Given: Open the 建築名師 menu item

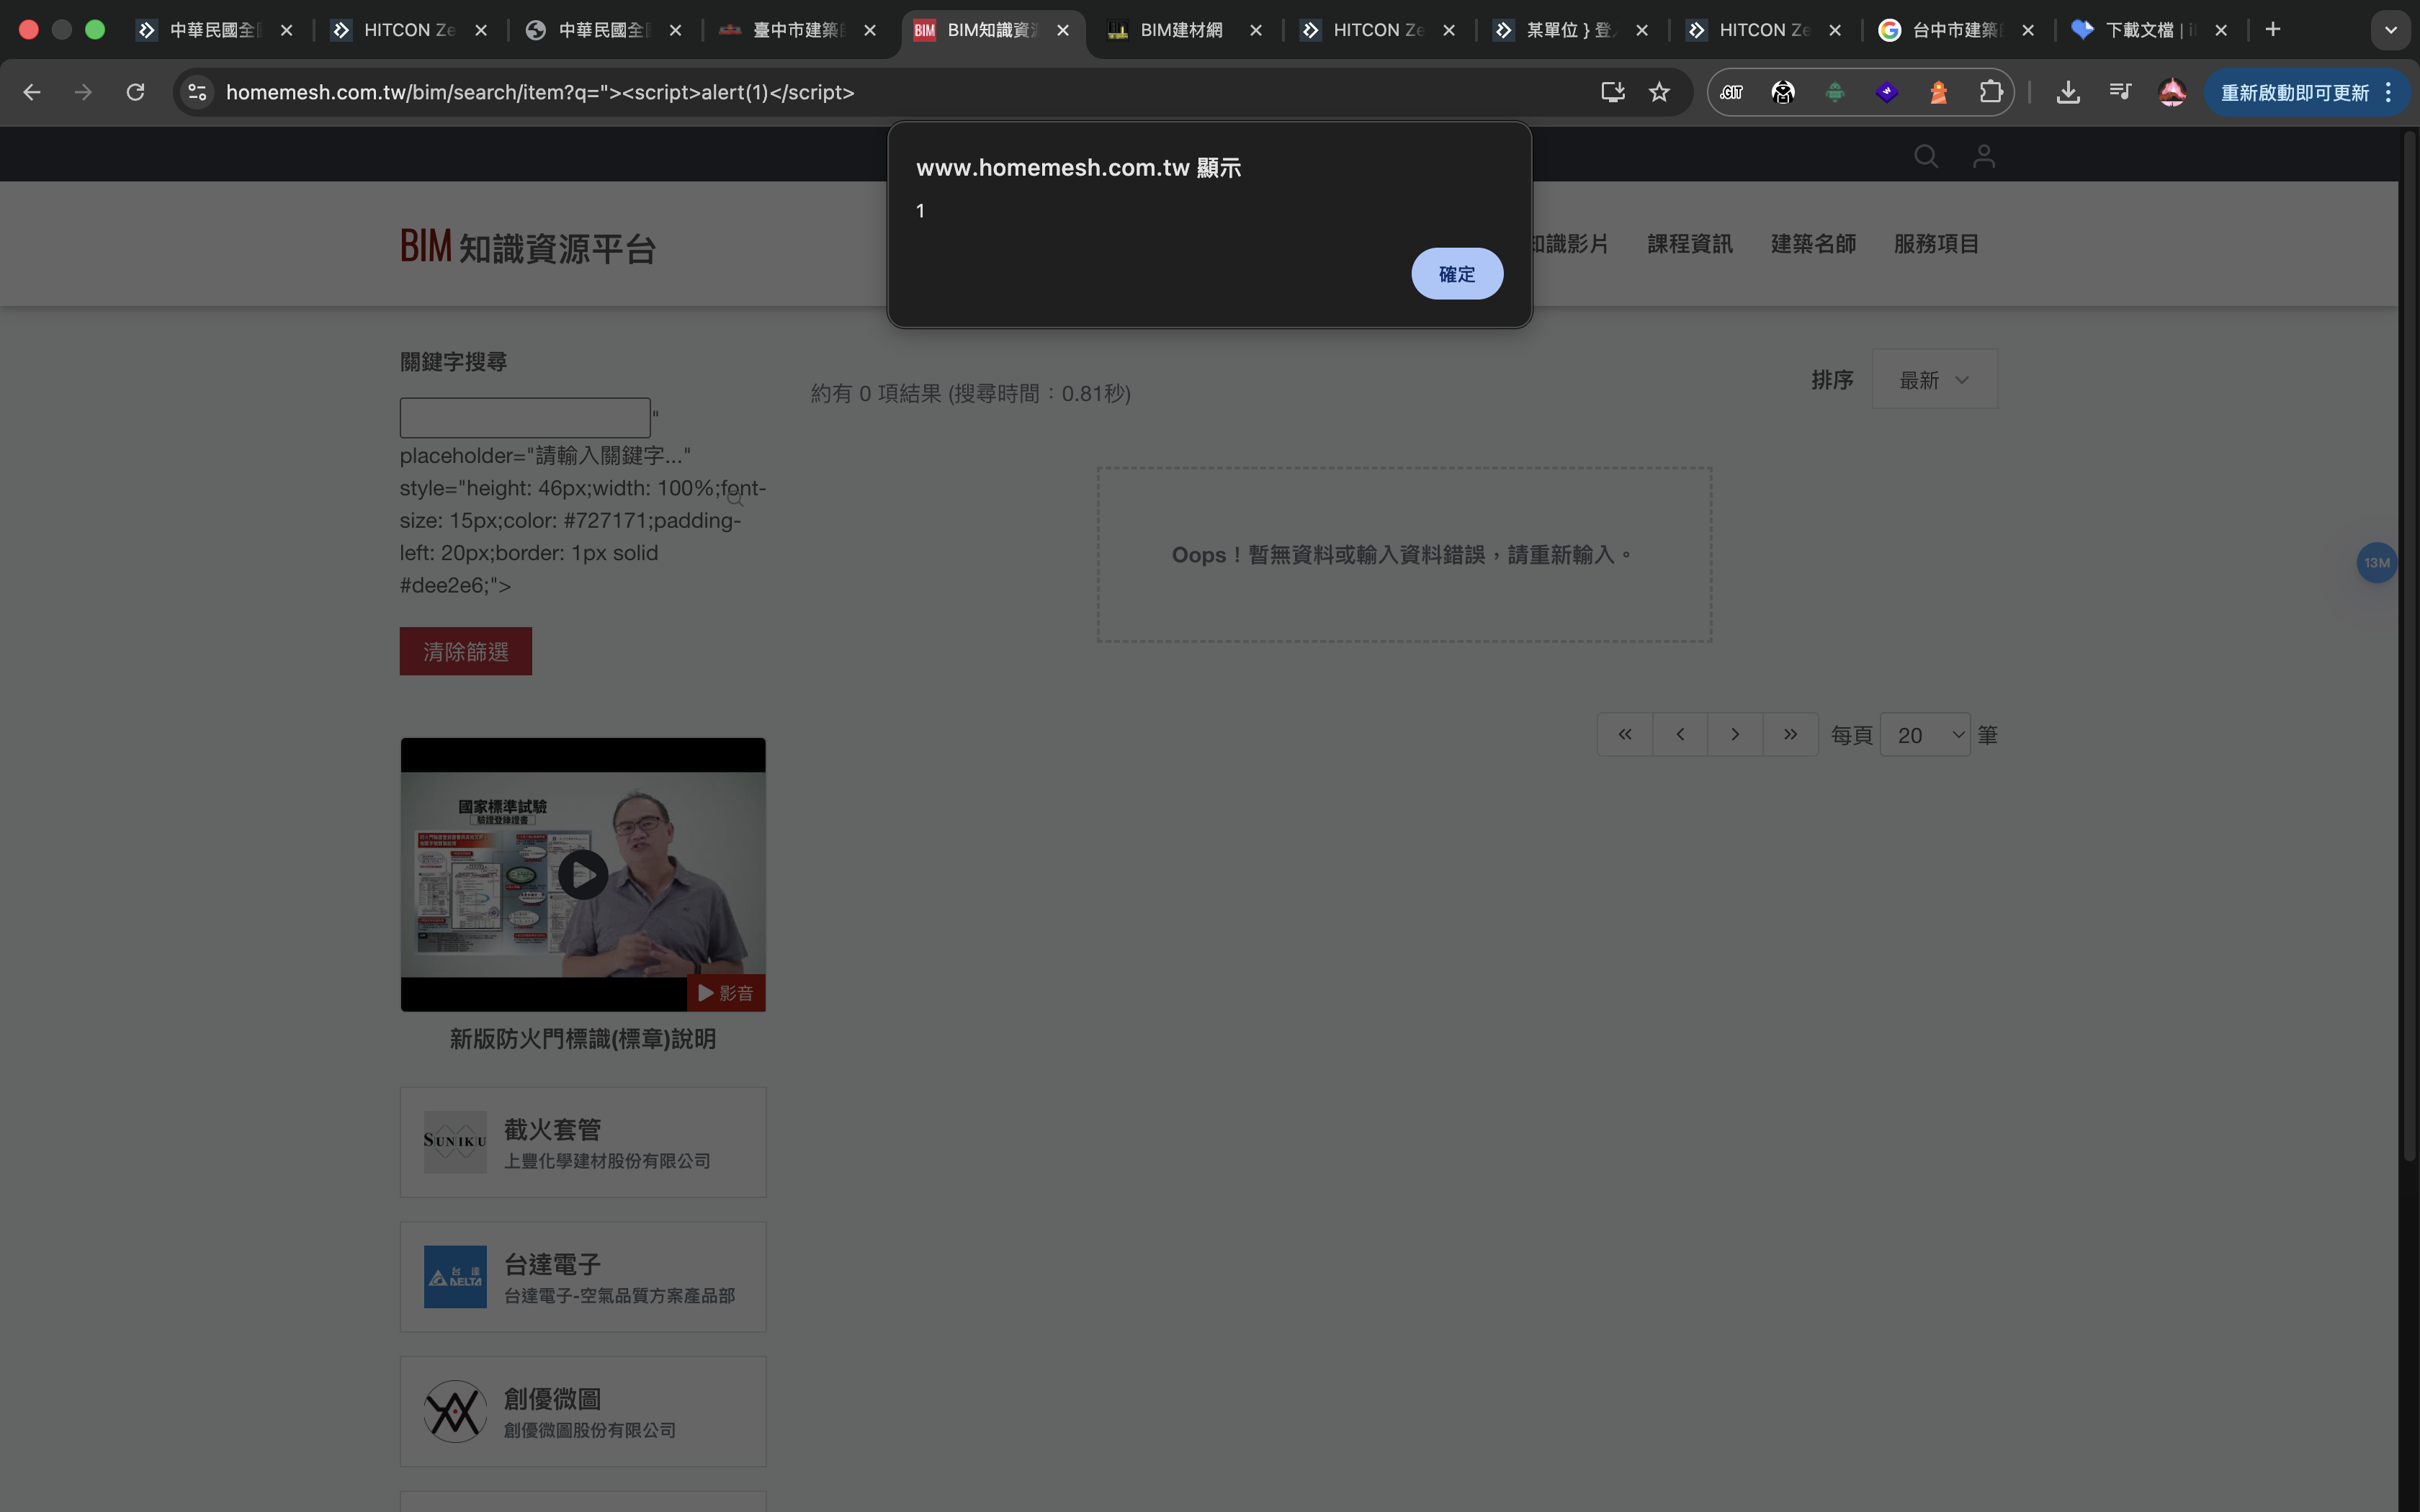Looking at the screenshot, I should pos(1813,243).
